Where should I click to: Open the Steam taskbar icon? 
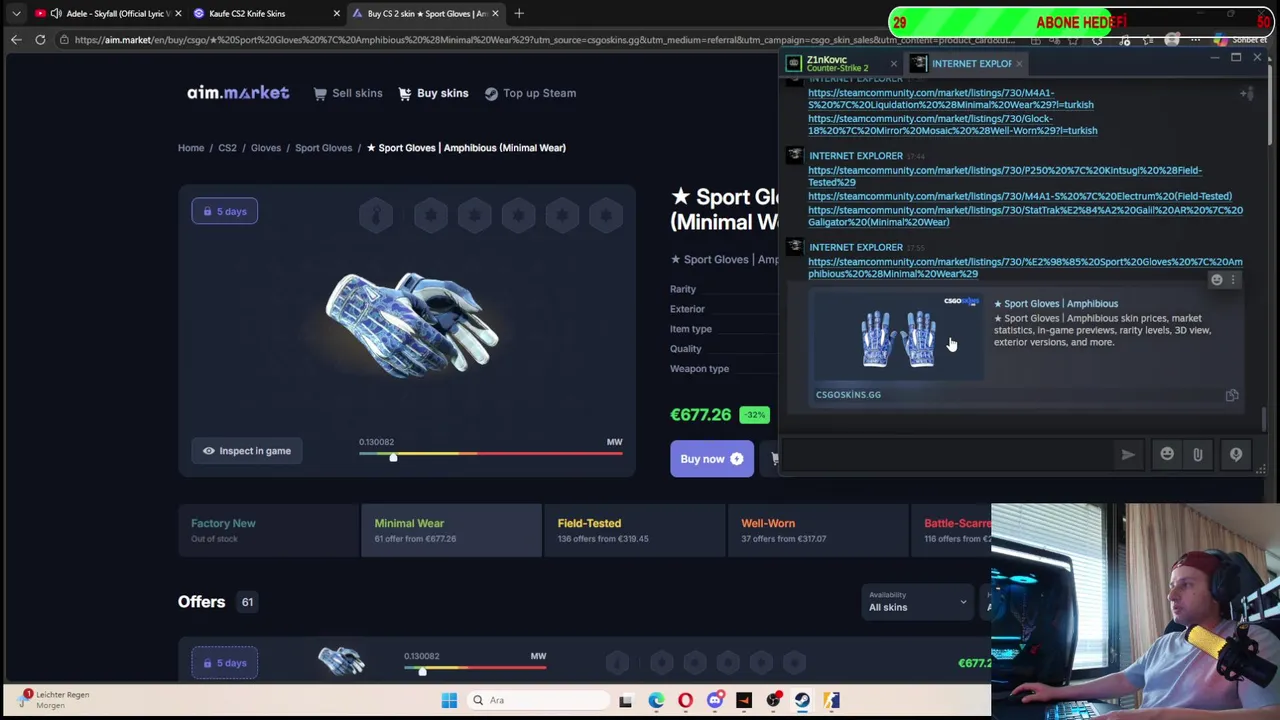click(x=802, y=700)
